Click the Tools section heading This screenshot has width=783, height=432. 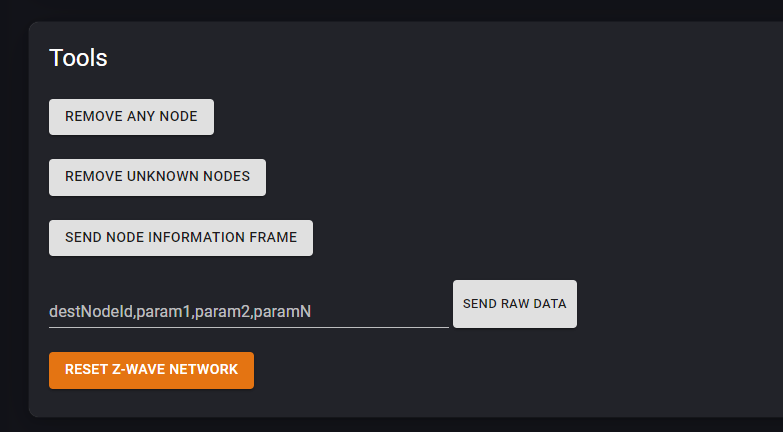coord(78,58)
